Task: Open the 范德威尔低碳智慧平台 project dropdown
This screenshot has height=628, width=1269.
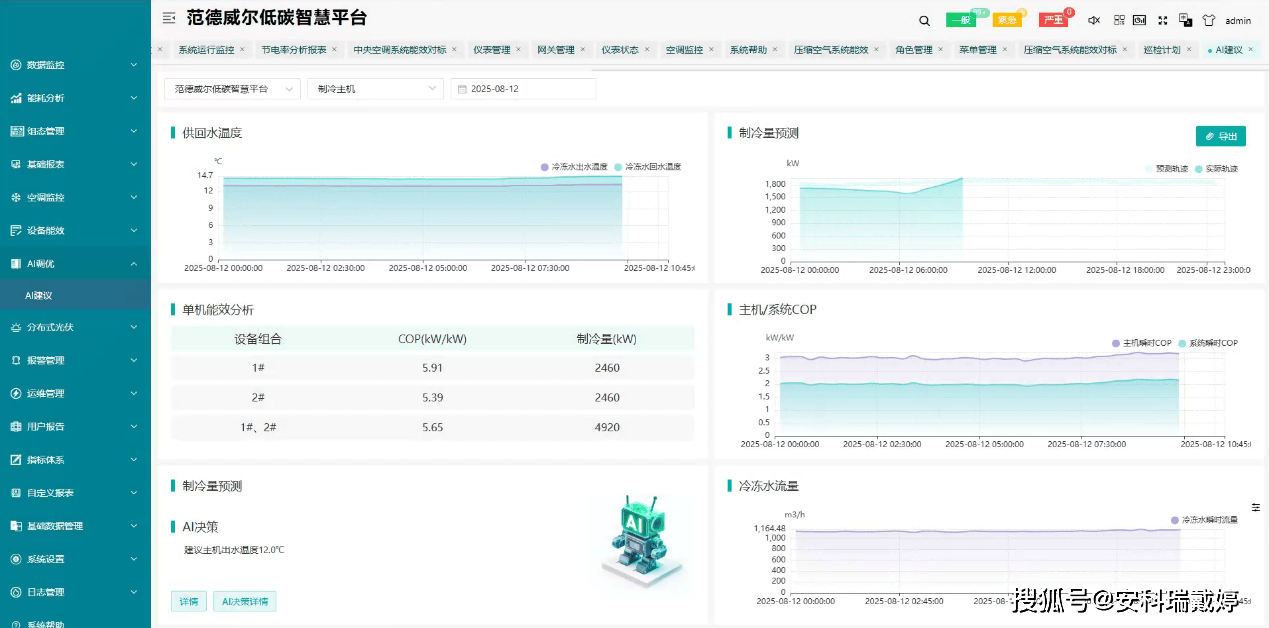Action: [232, 89]
